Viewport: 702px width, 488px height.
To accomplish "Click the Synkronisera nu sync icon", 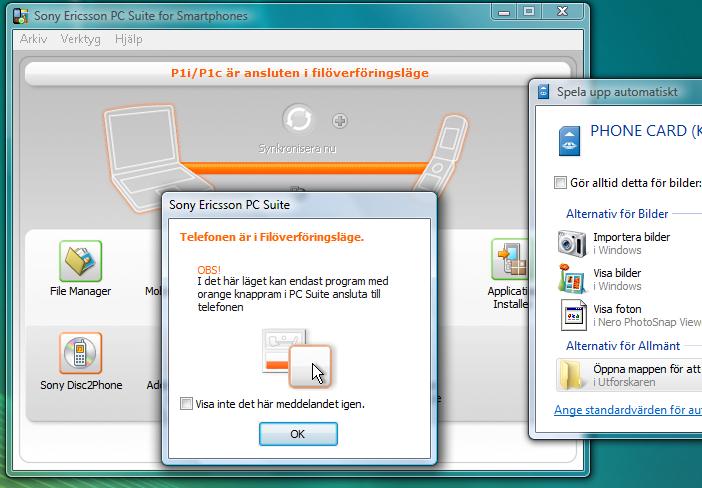I will click(x=298, y=119).
